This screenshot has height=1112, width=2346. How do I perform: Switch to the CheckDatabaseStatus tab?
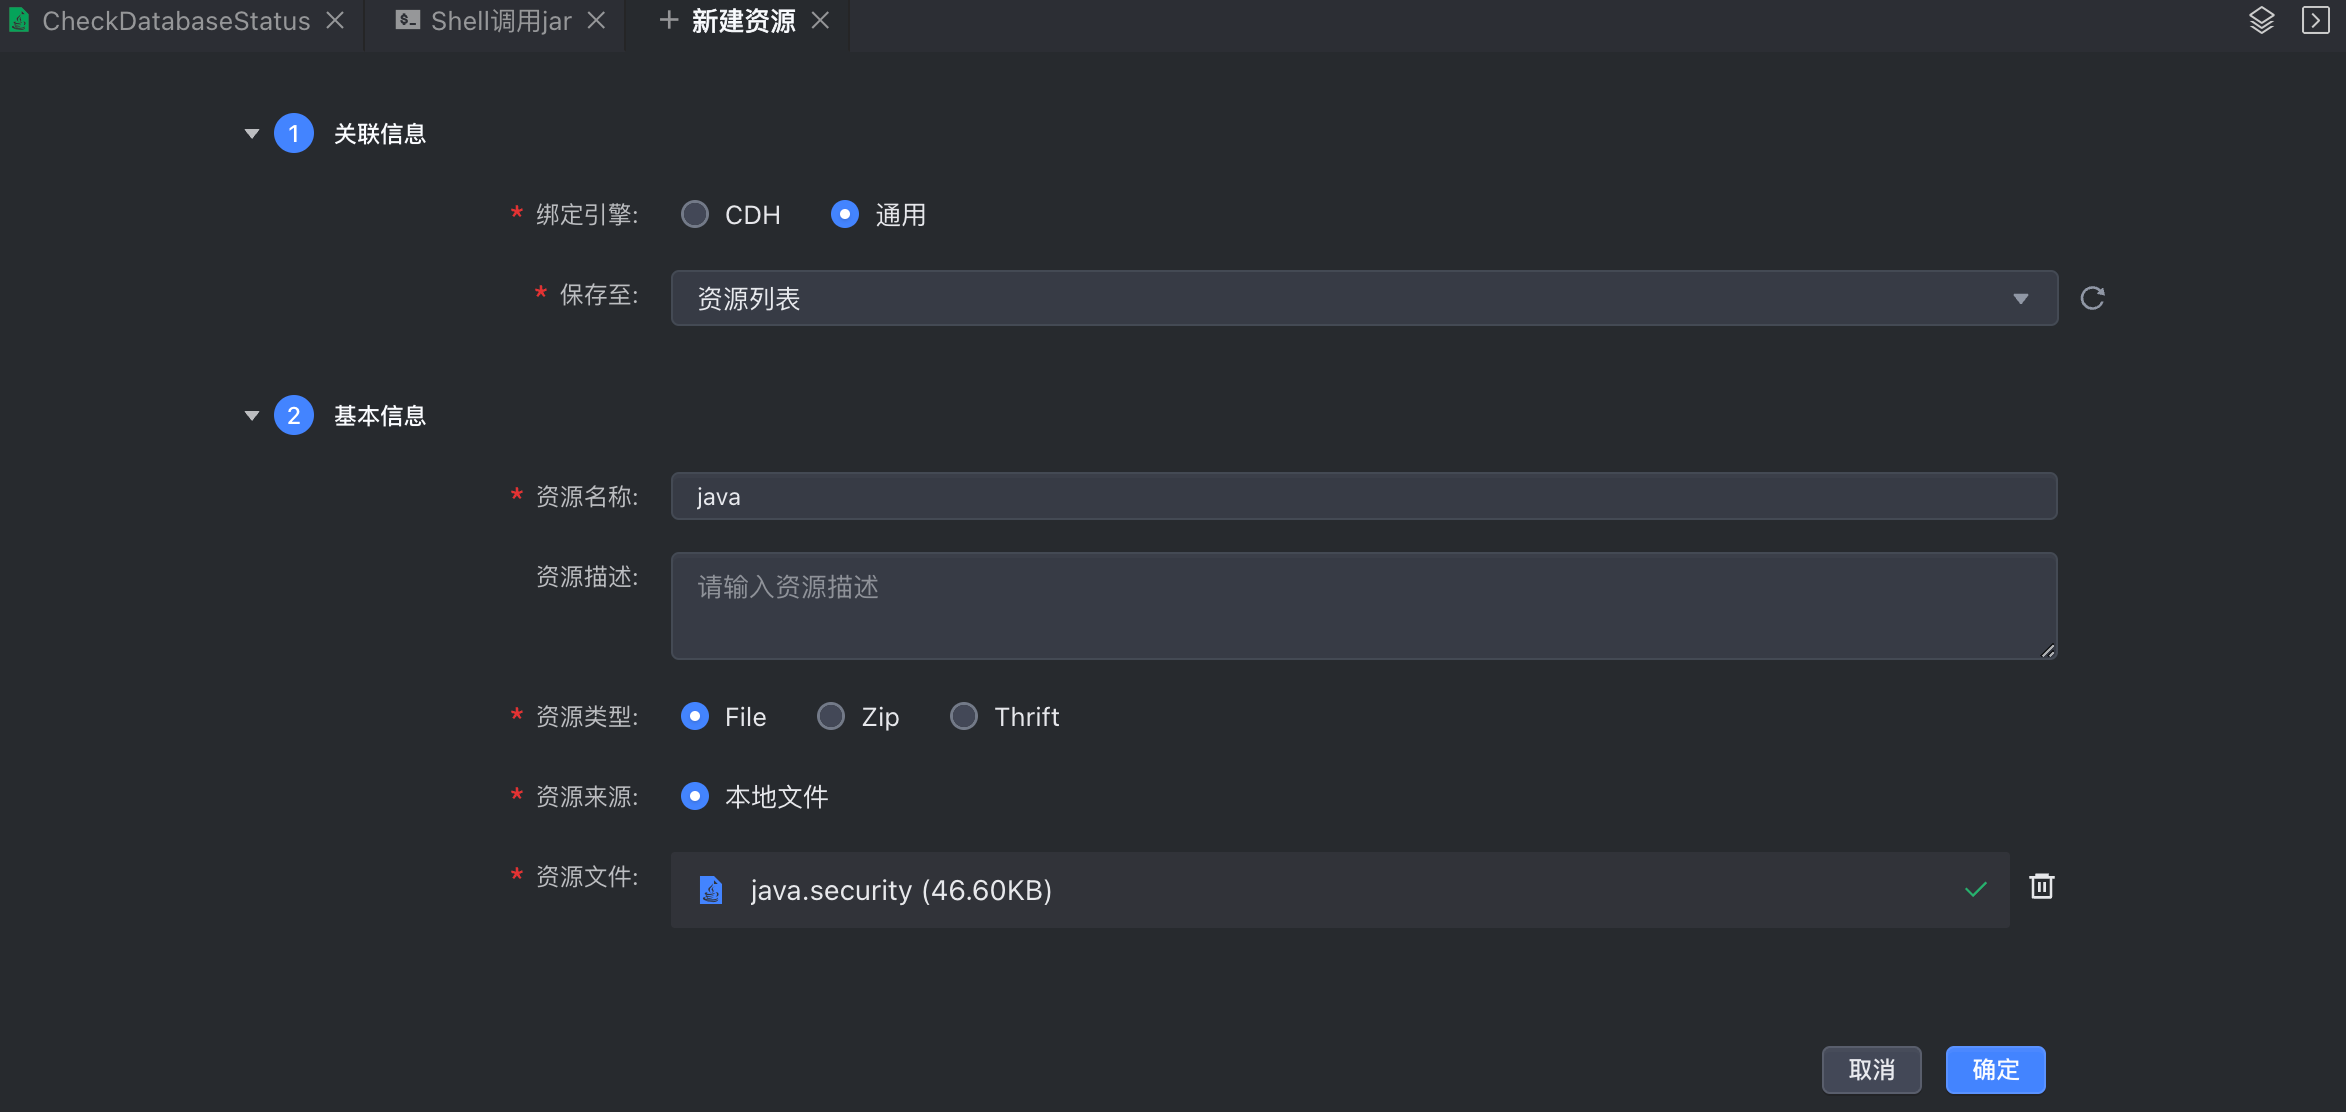point(176,20)
